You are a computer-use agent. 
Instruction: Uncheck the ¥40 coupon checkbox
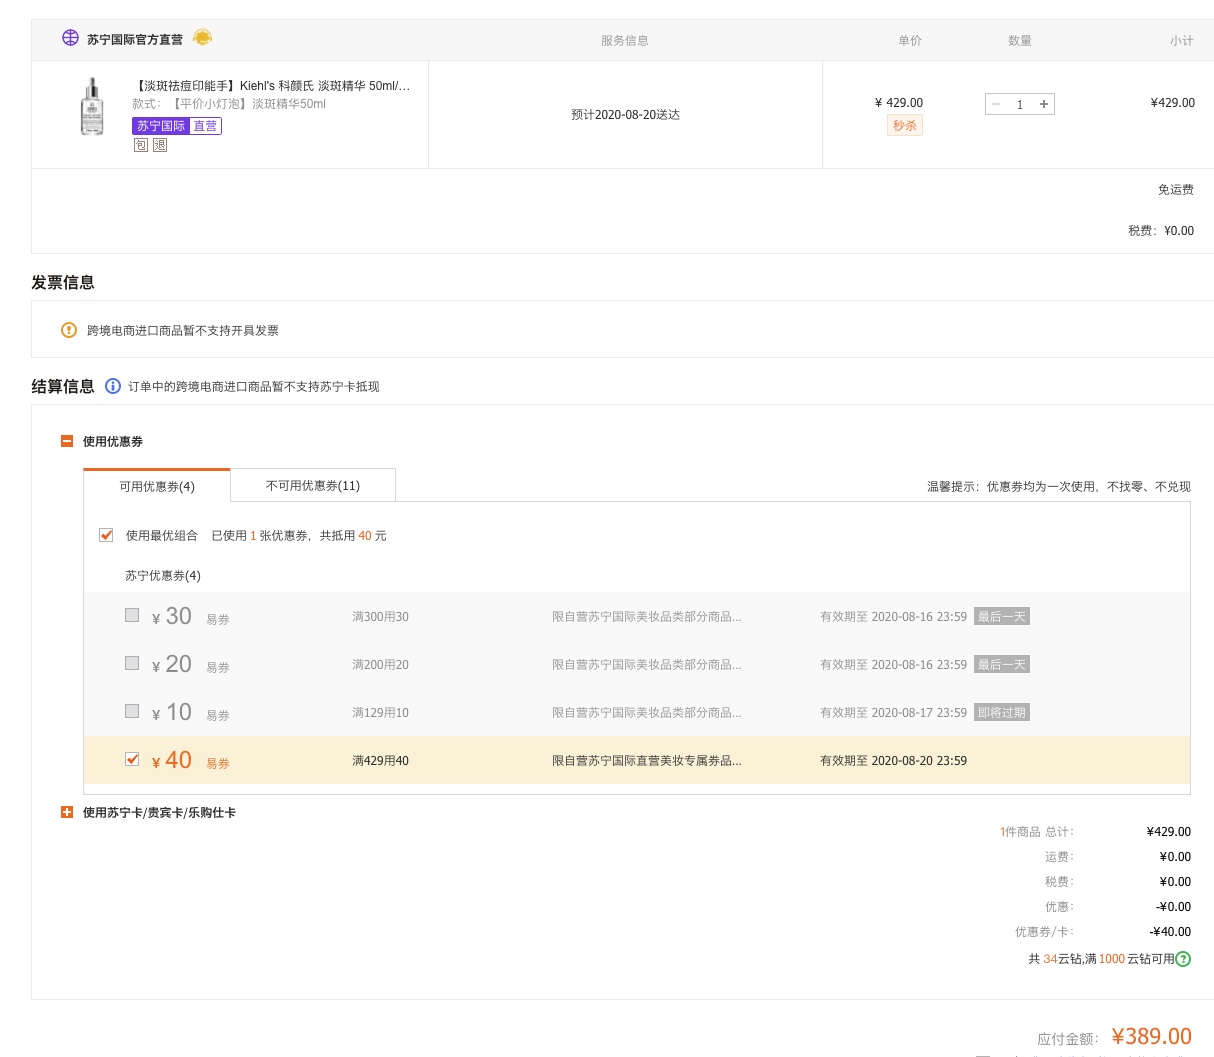[x=132, y=759]
